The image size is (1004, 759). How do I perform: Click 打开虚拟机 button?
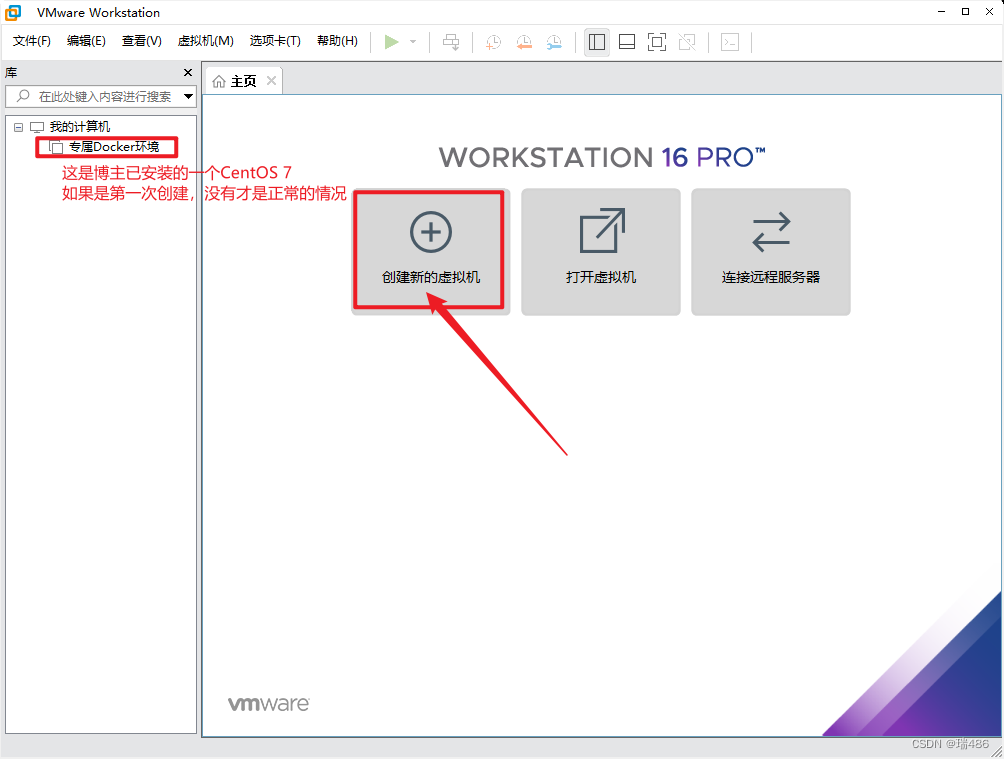(601, 251)
